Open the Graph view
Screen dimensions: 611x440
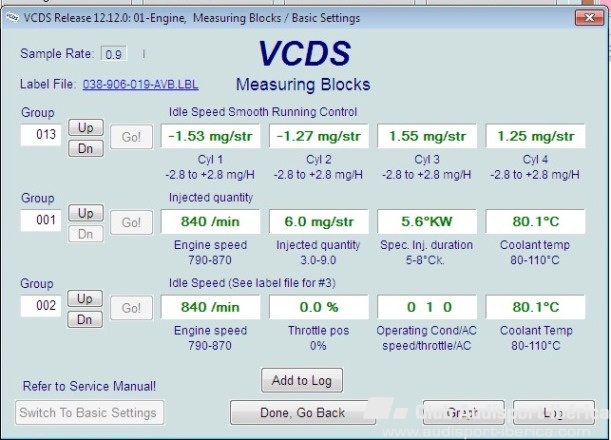pyautogui.click(x=461, y=412)
